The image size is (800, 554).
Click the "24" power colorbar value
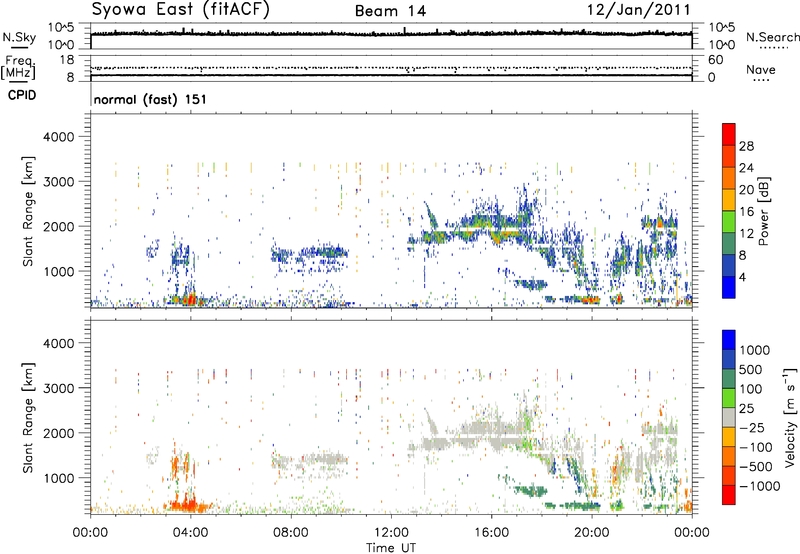(746, 168)
